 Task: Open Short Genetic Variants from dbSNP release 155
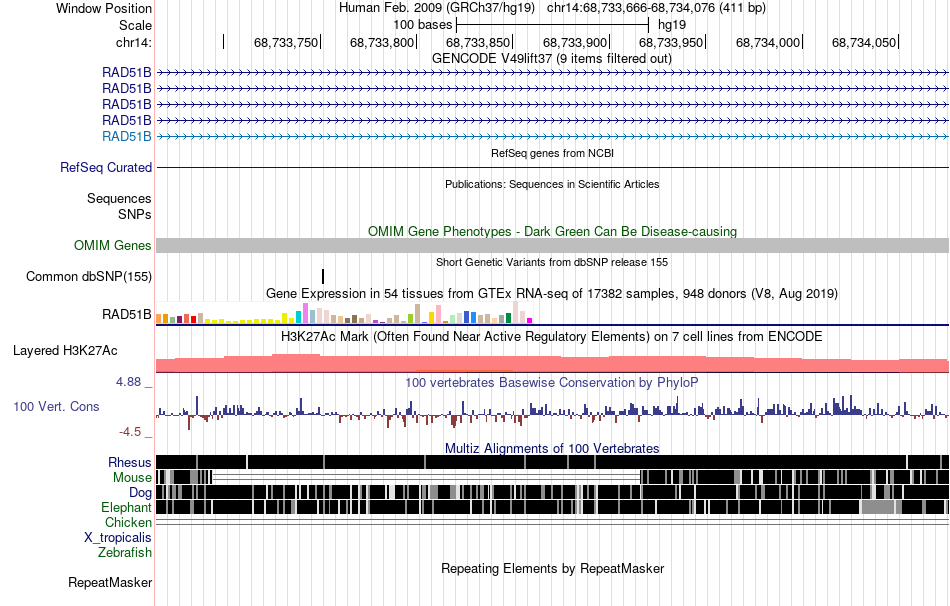coord(552,262)
